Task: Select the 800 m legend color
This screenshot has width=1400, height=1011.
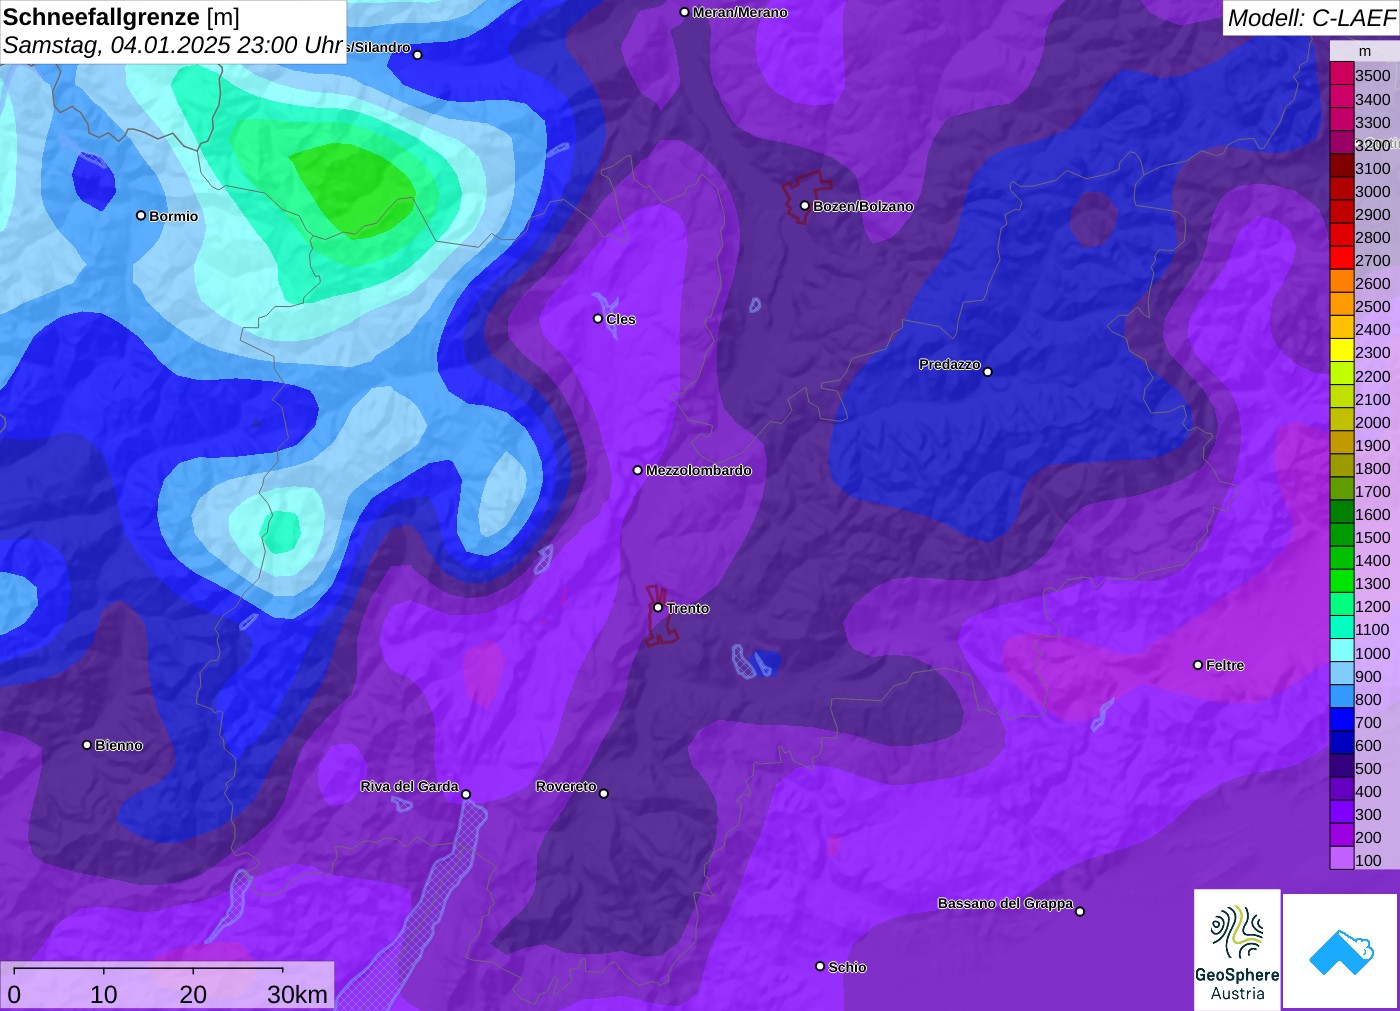Action: tap(1342, 698)
